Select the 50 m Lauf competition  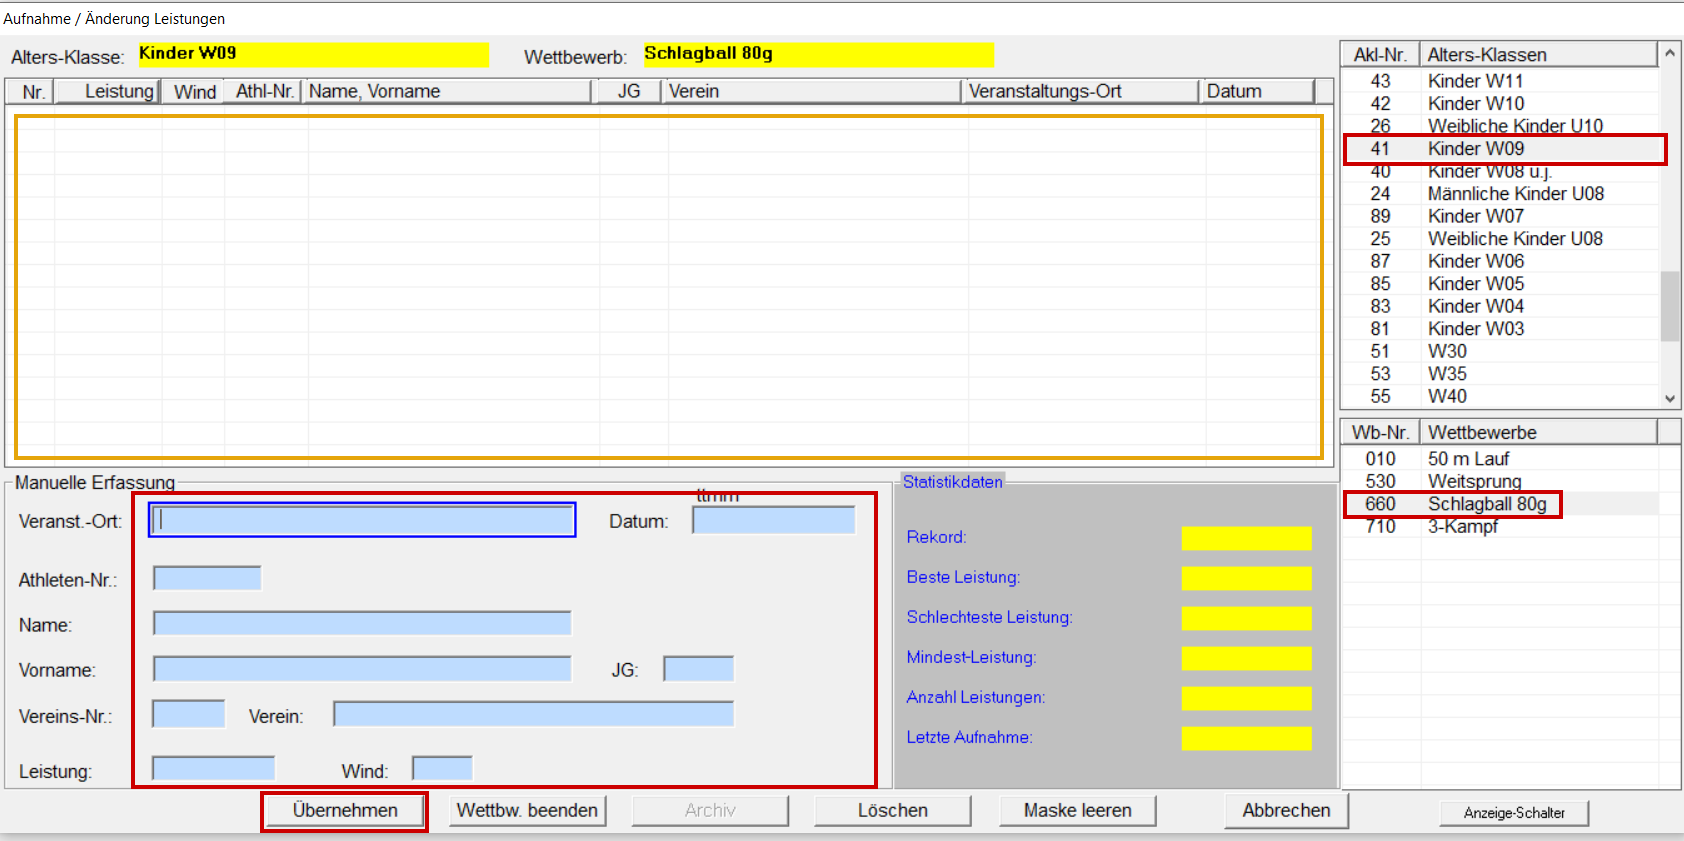tap(1468, 459)
